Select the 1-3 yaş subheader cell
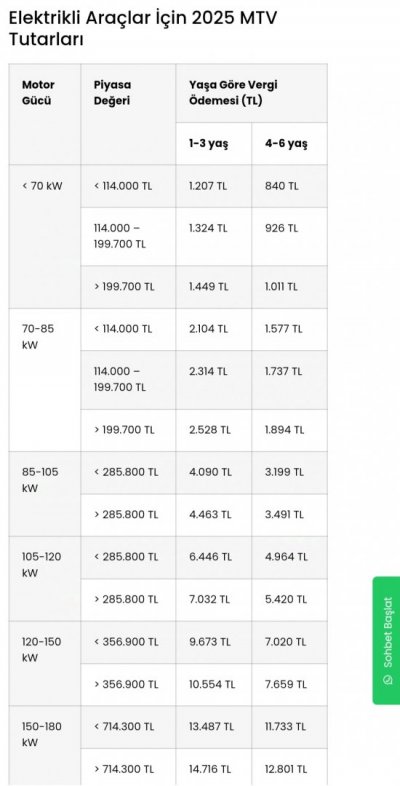Viewport: 400px width, 786px height. pyautogui.click(x=214, y=144)
